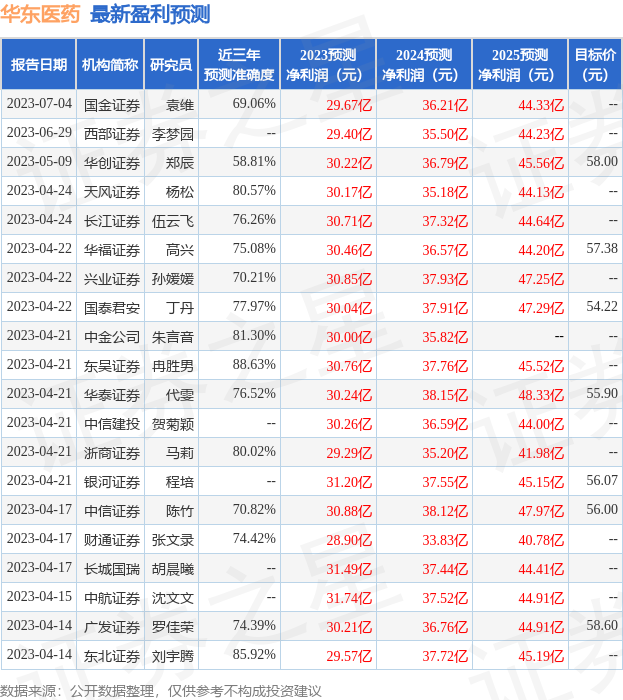Click 国泰君安 institution cell
This screenshot has height=700, width=623.
112,308
